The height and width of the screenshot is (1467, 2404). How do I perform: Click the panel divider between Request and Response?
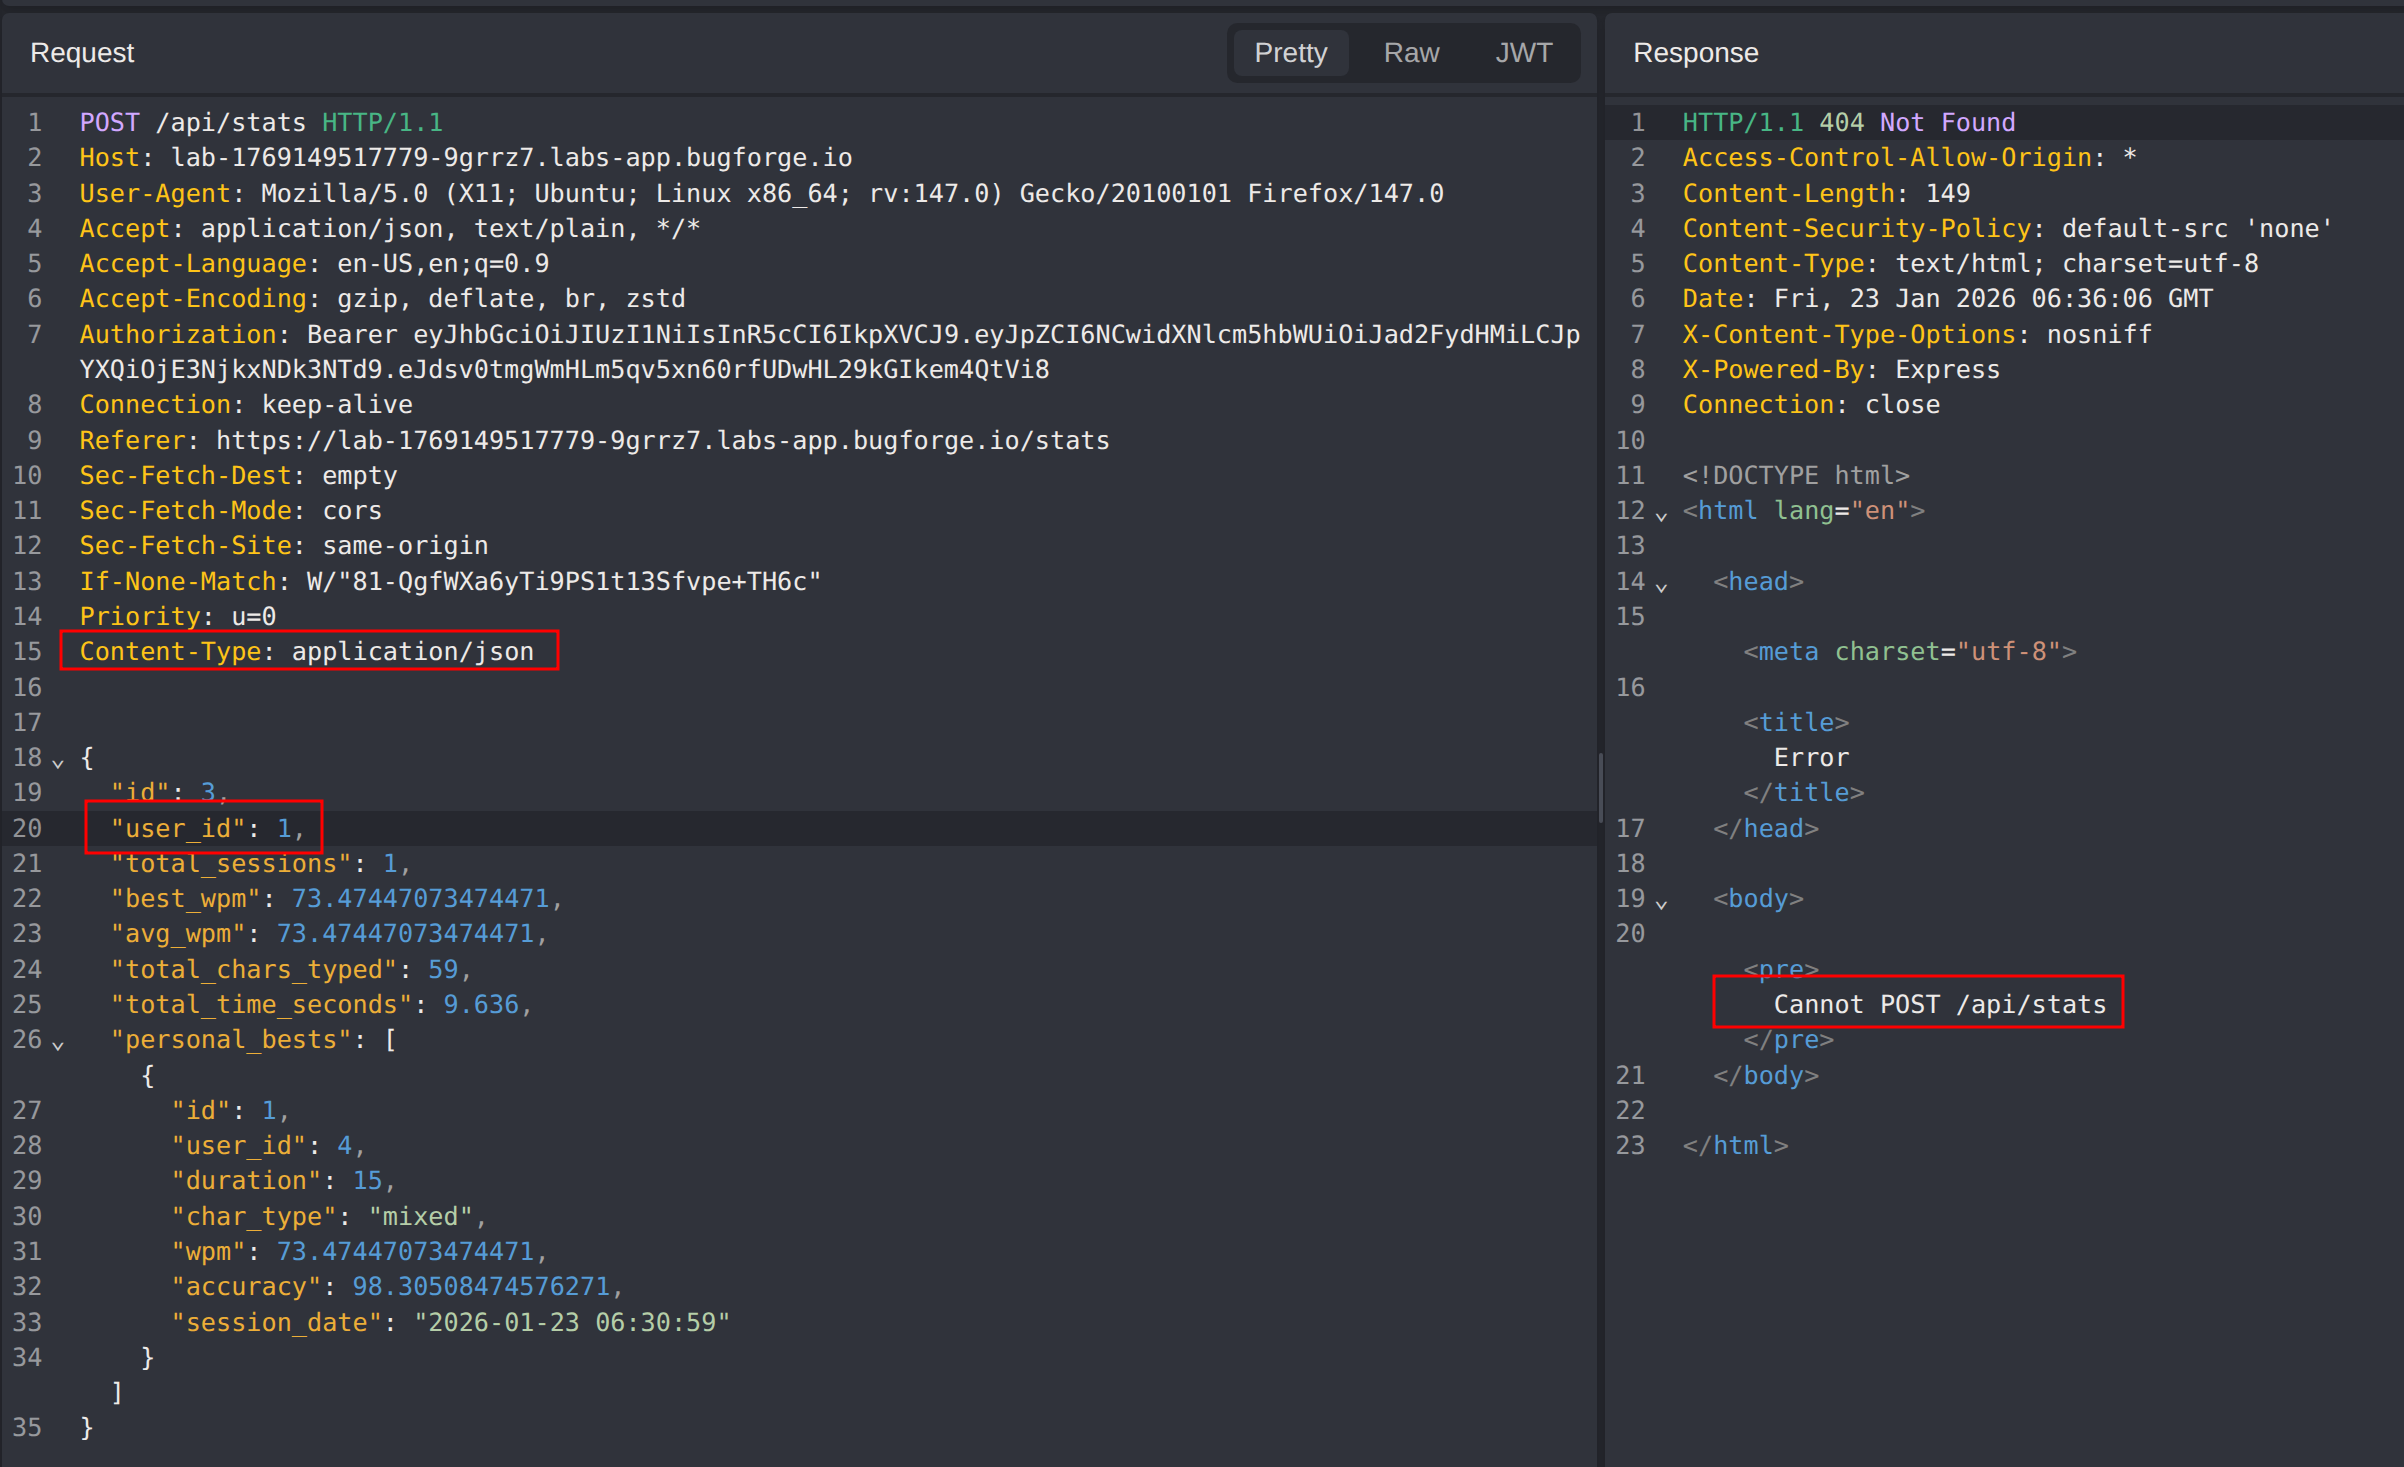click(x=1600, y=787)
